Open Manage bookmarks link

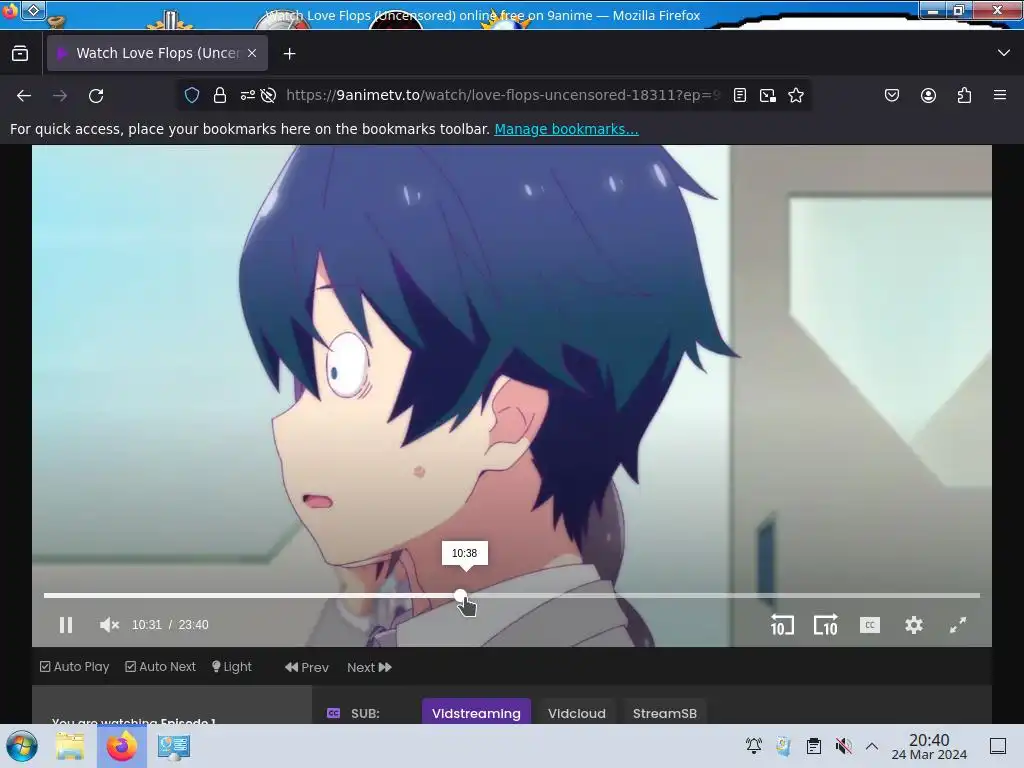[566, 129]
